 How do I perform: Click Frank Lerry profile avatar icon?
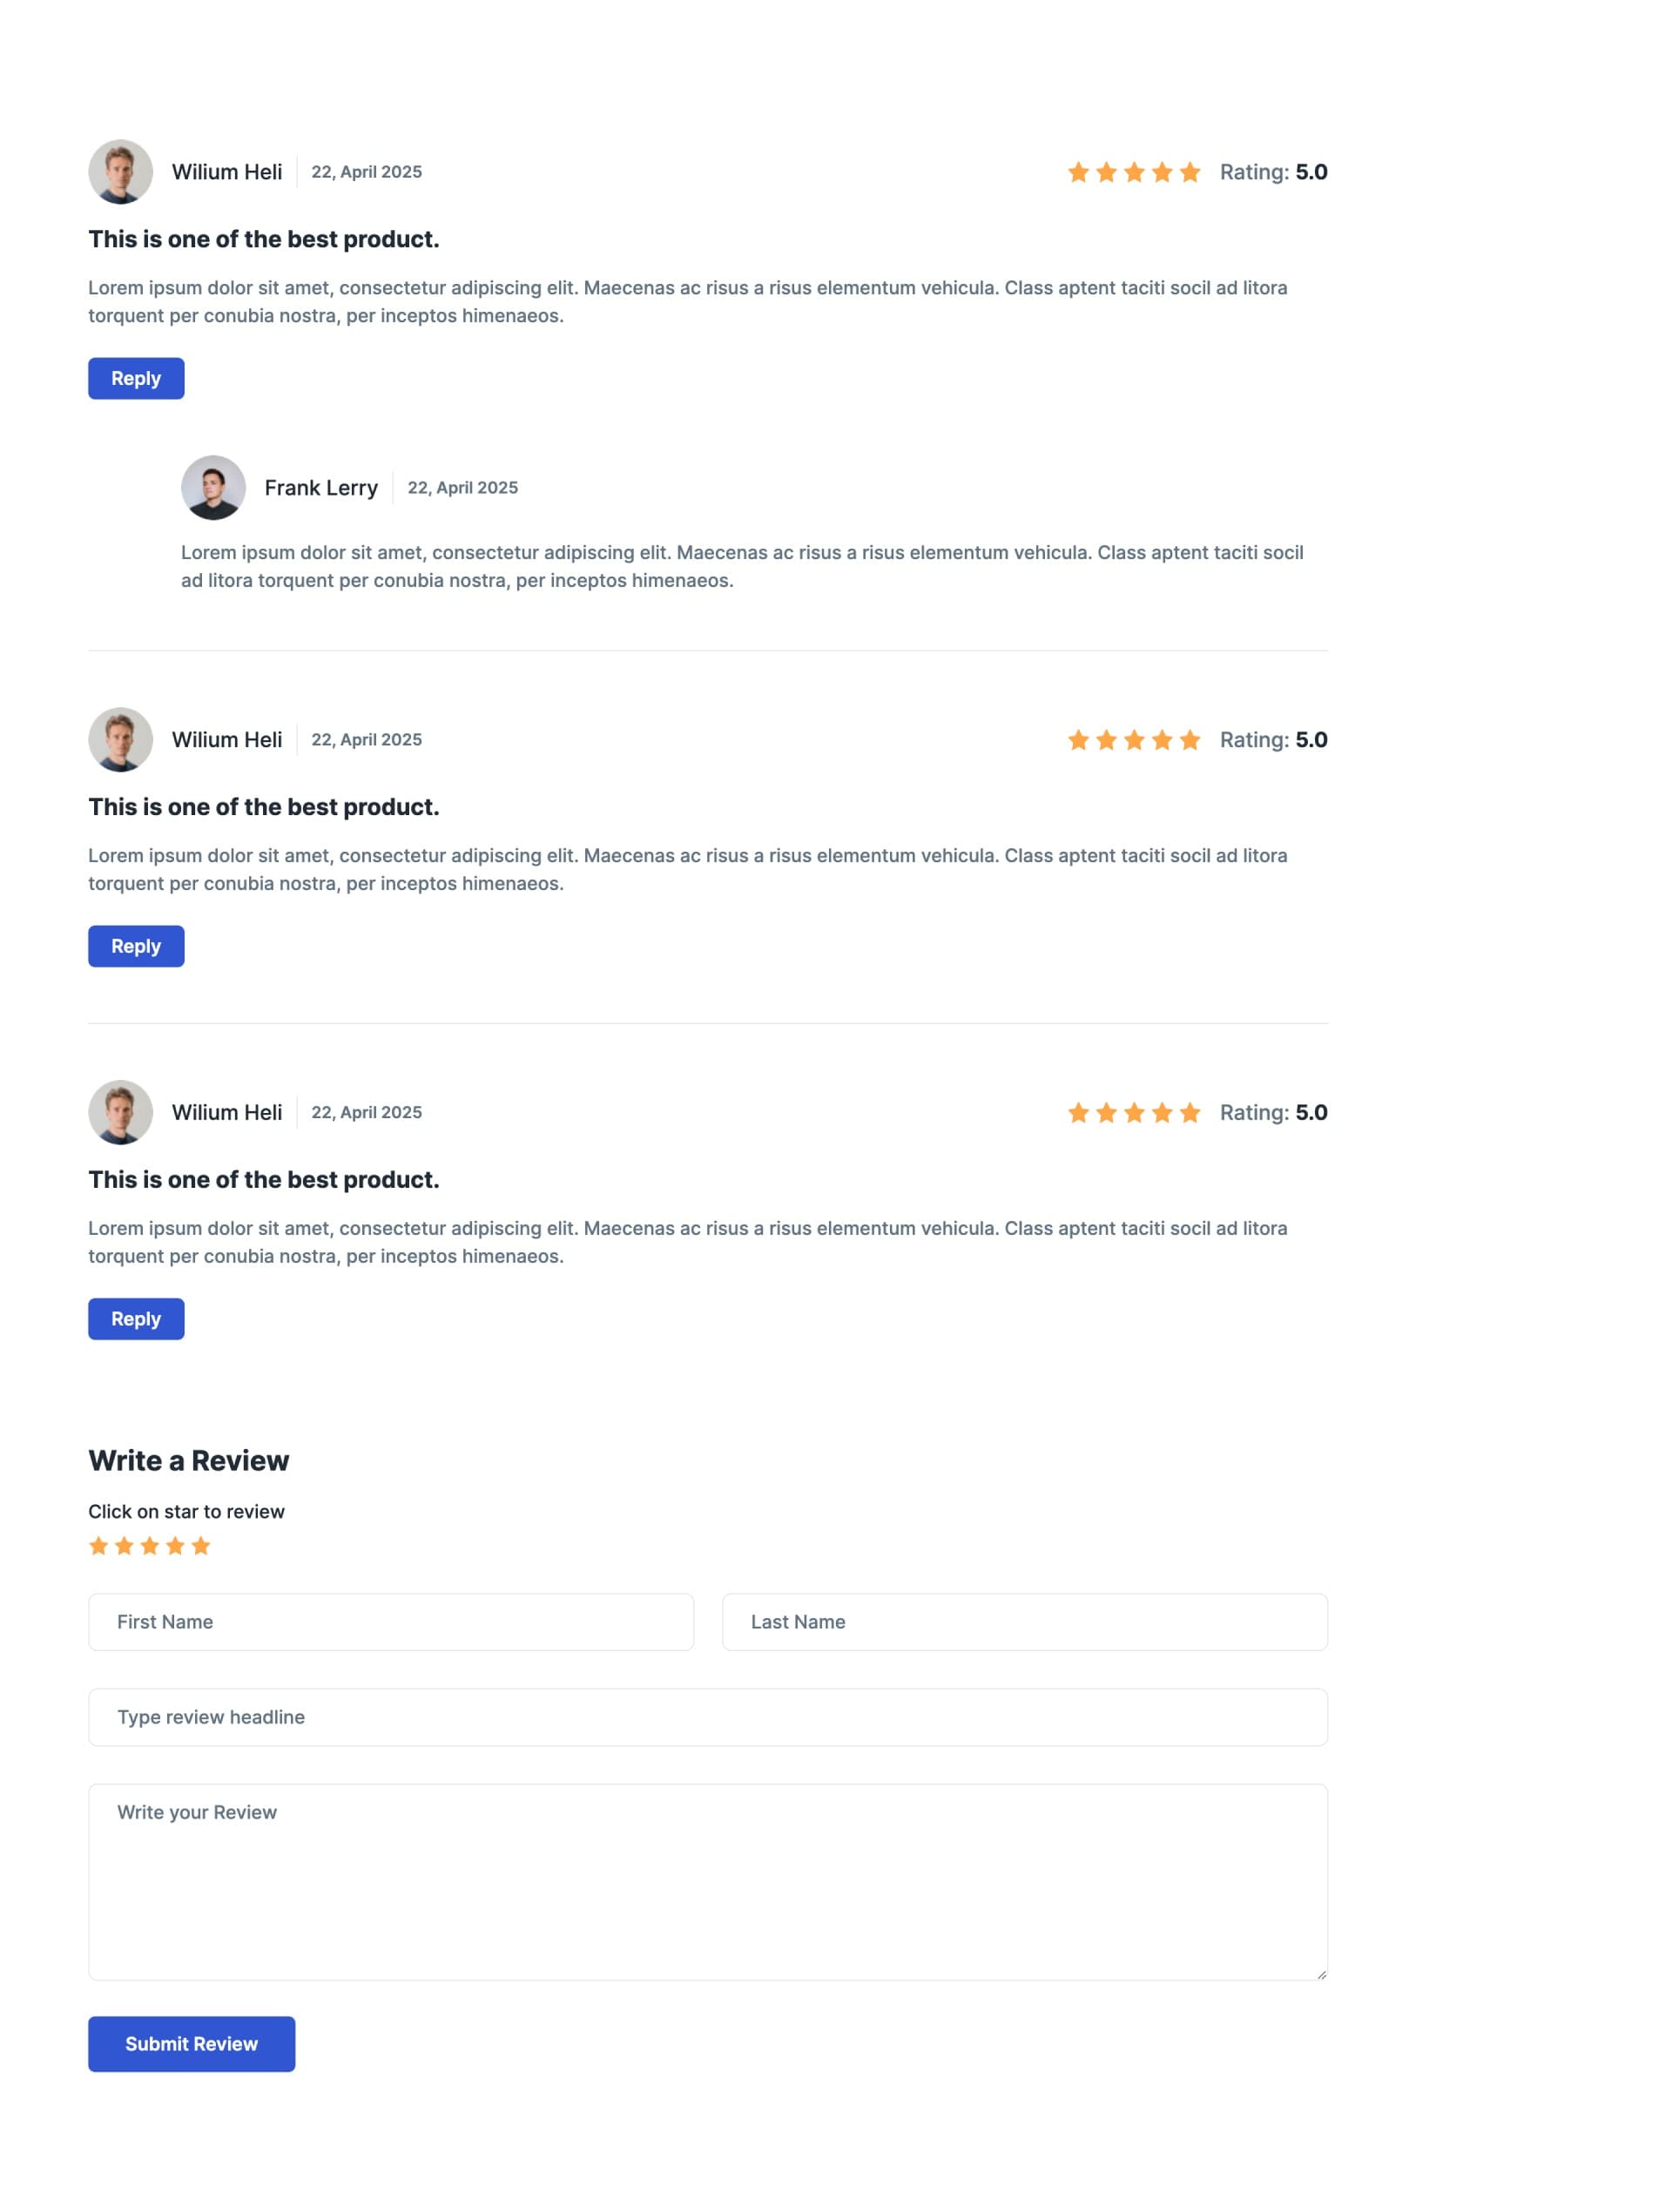tap(212, 486)
